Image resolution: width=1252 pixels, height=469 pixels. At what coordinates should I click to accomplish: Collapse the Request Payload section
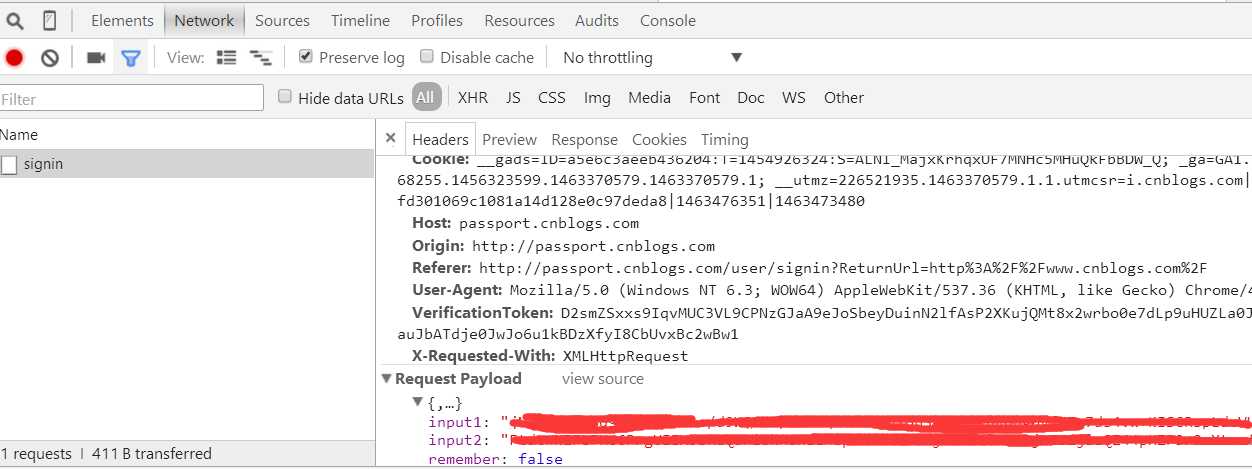(x=387, y=379)
